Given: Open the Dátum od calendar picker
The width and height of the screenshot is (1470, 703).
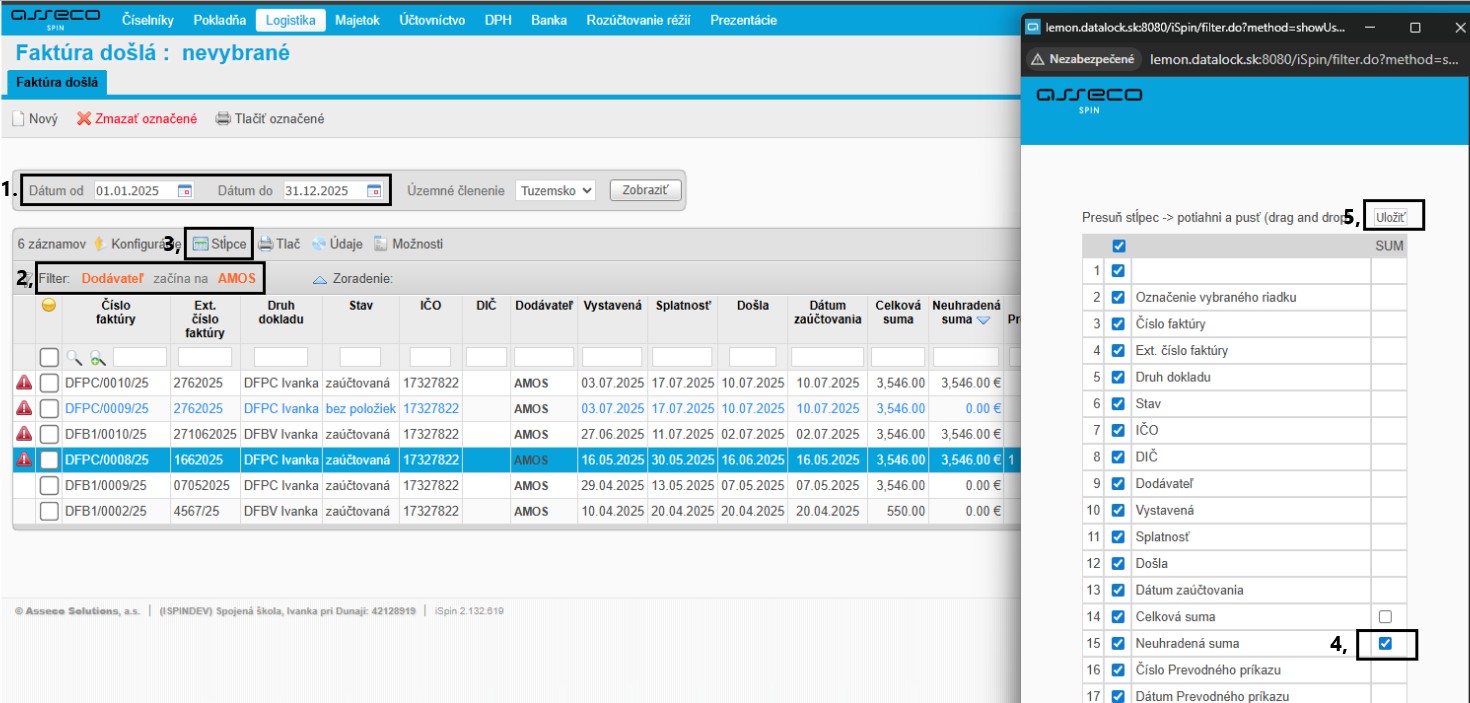Looking at the screenshot, I should (x=185, y=190).
